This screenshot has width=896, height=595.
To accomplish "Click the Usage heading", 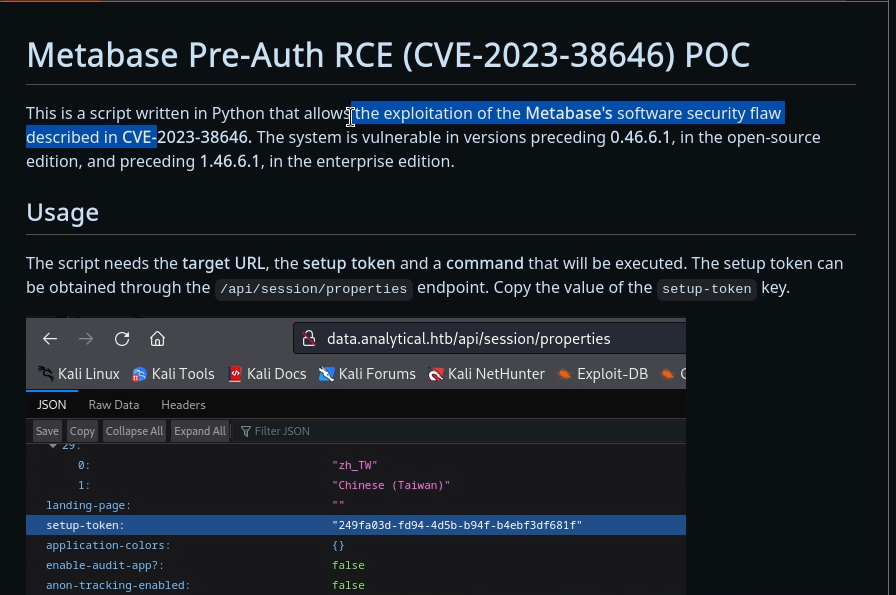I will coord(63,213).
